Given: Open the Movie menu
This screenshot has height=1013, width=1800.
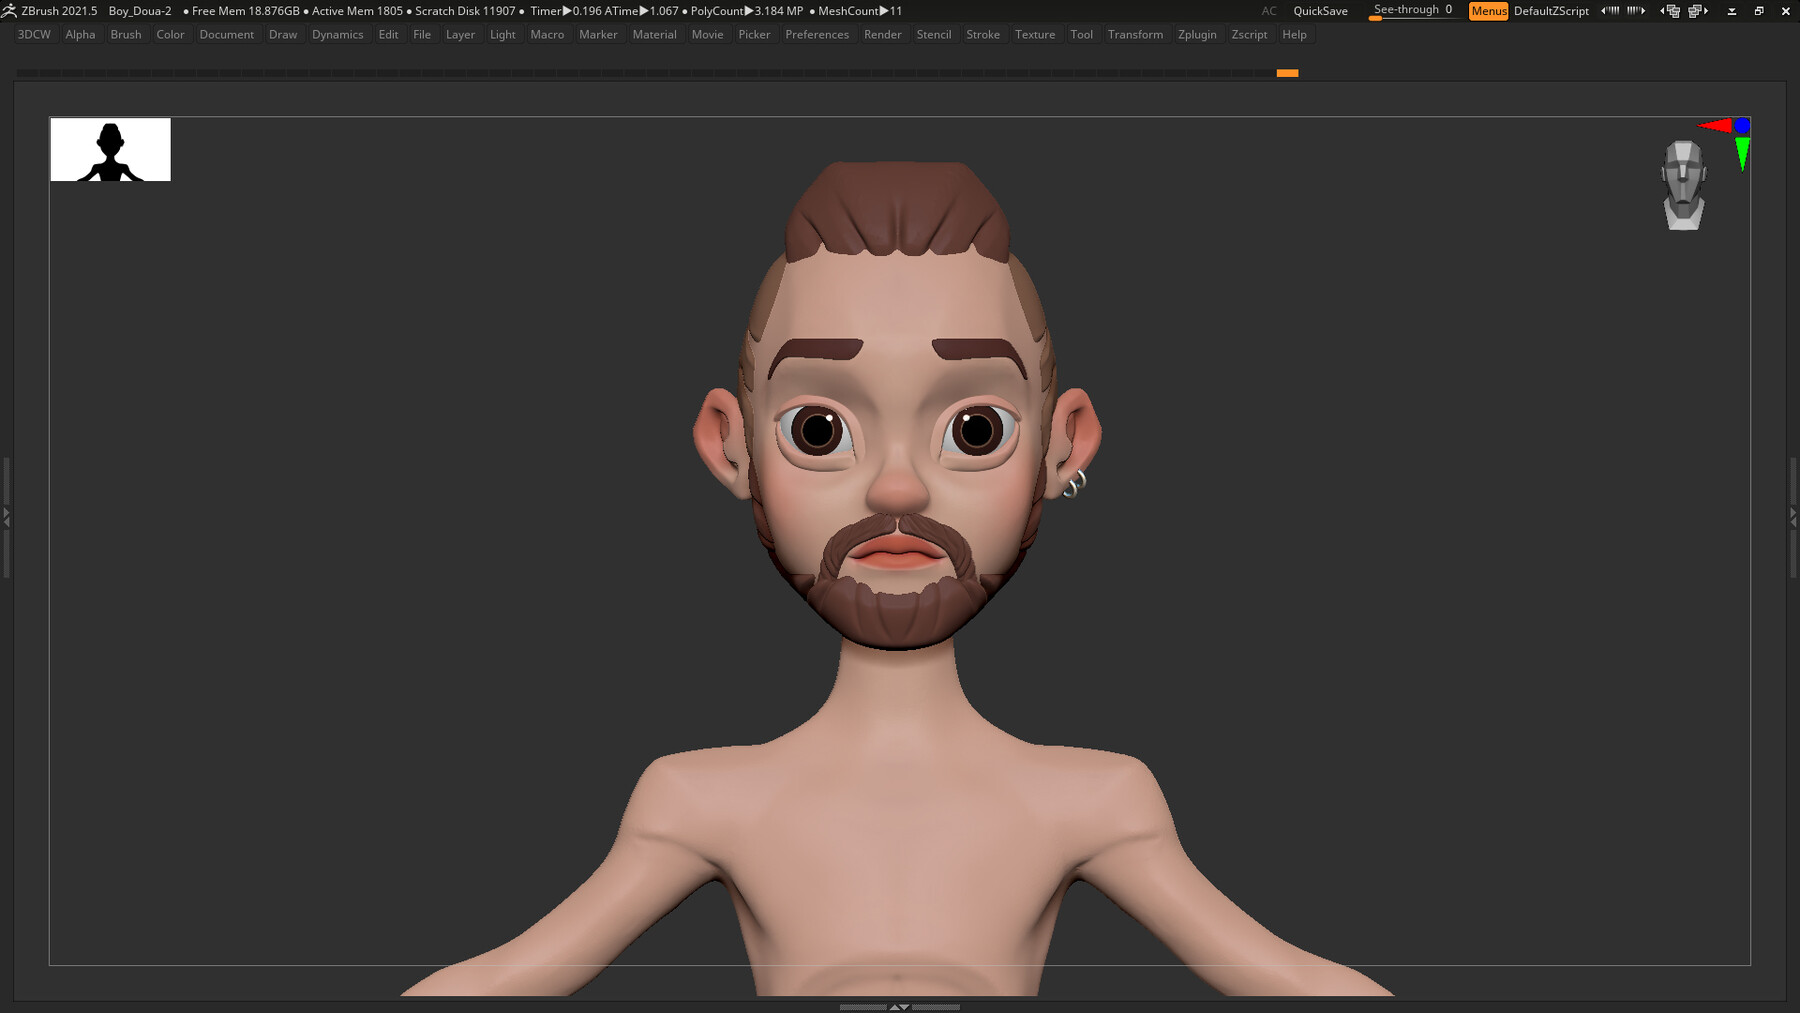Looking at the screenshot, I should (x=707, y=34).
